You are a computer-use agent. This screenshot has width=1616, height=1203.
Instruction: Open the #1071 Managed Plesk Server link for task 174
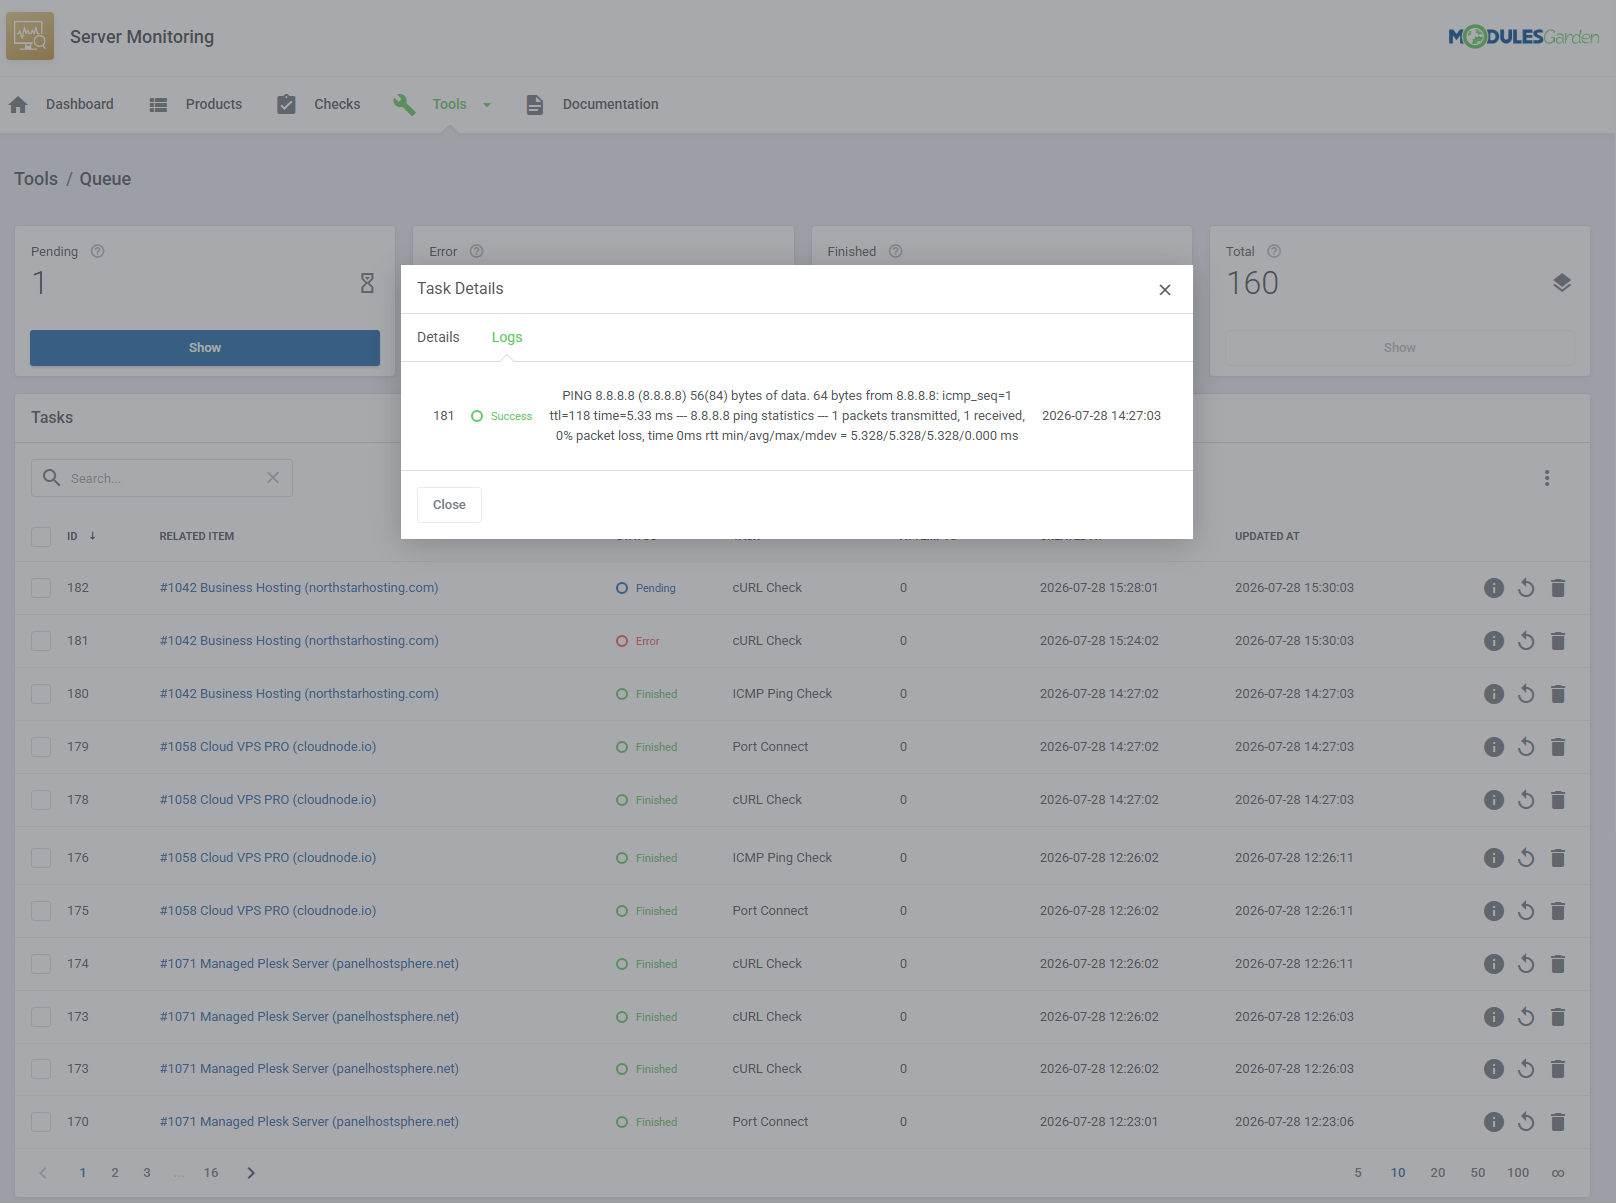pos(309,964)
